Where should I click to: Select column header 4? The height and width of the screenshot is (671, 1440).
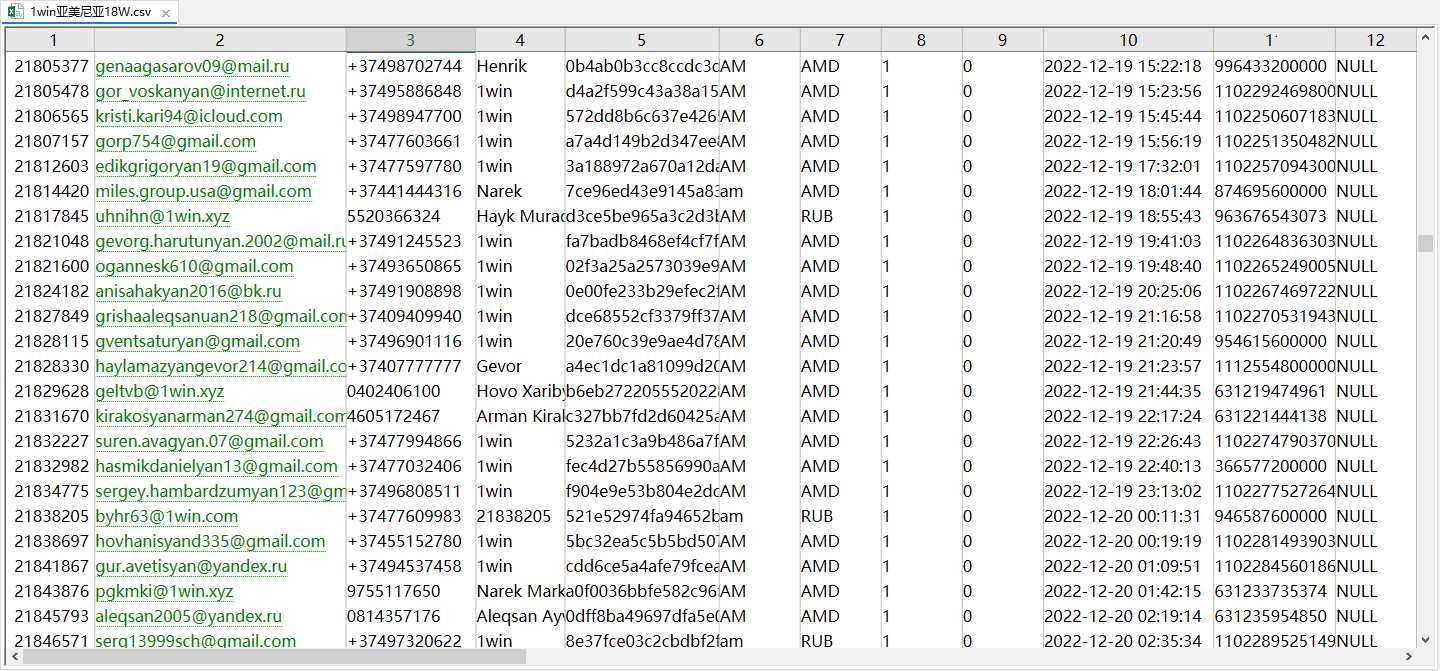pos(520,40)
